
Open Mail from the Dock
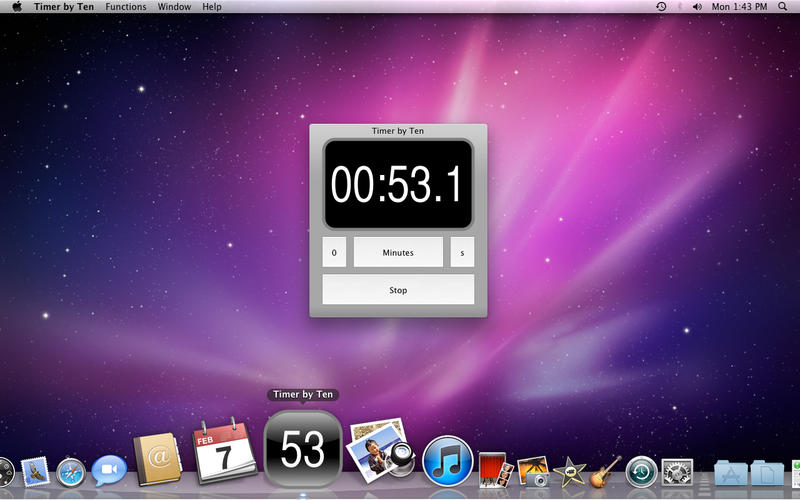coord(36,470)
